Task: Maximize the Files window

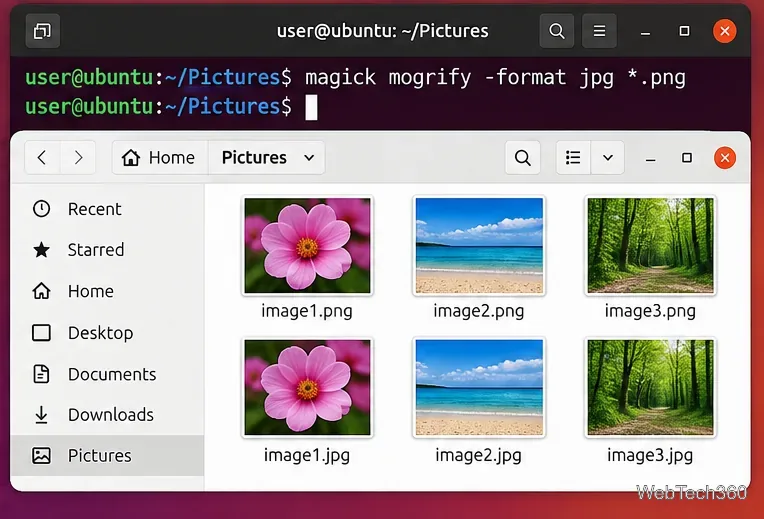Action: click(687, 157)
